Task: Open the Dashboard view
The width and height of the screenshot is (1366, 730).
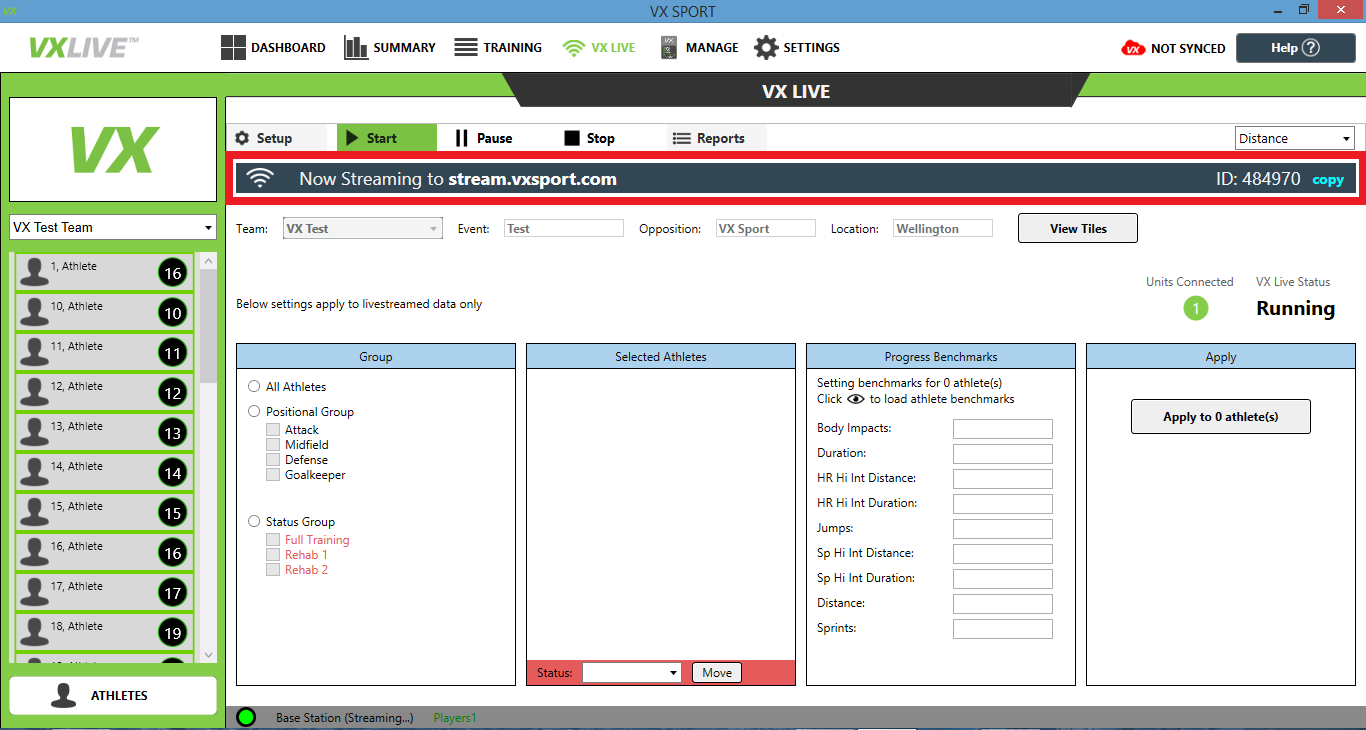Action: point(272,47)
